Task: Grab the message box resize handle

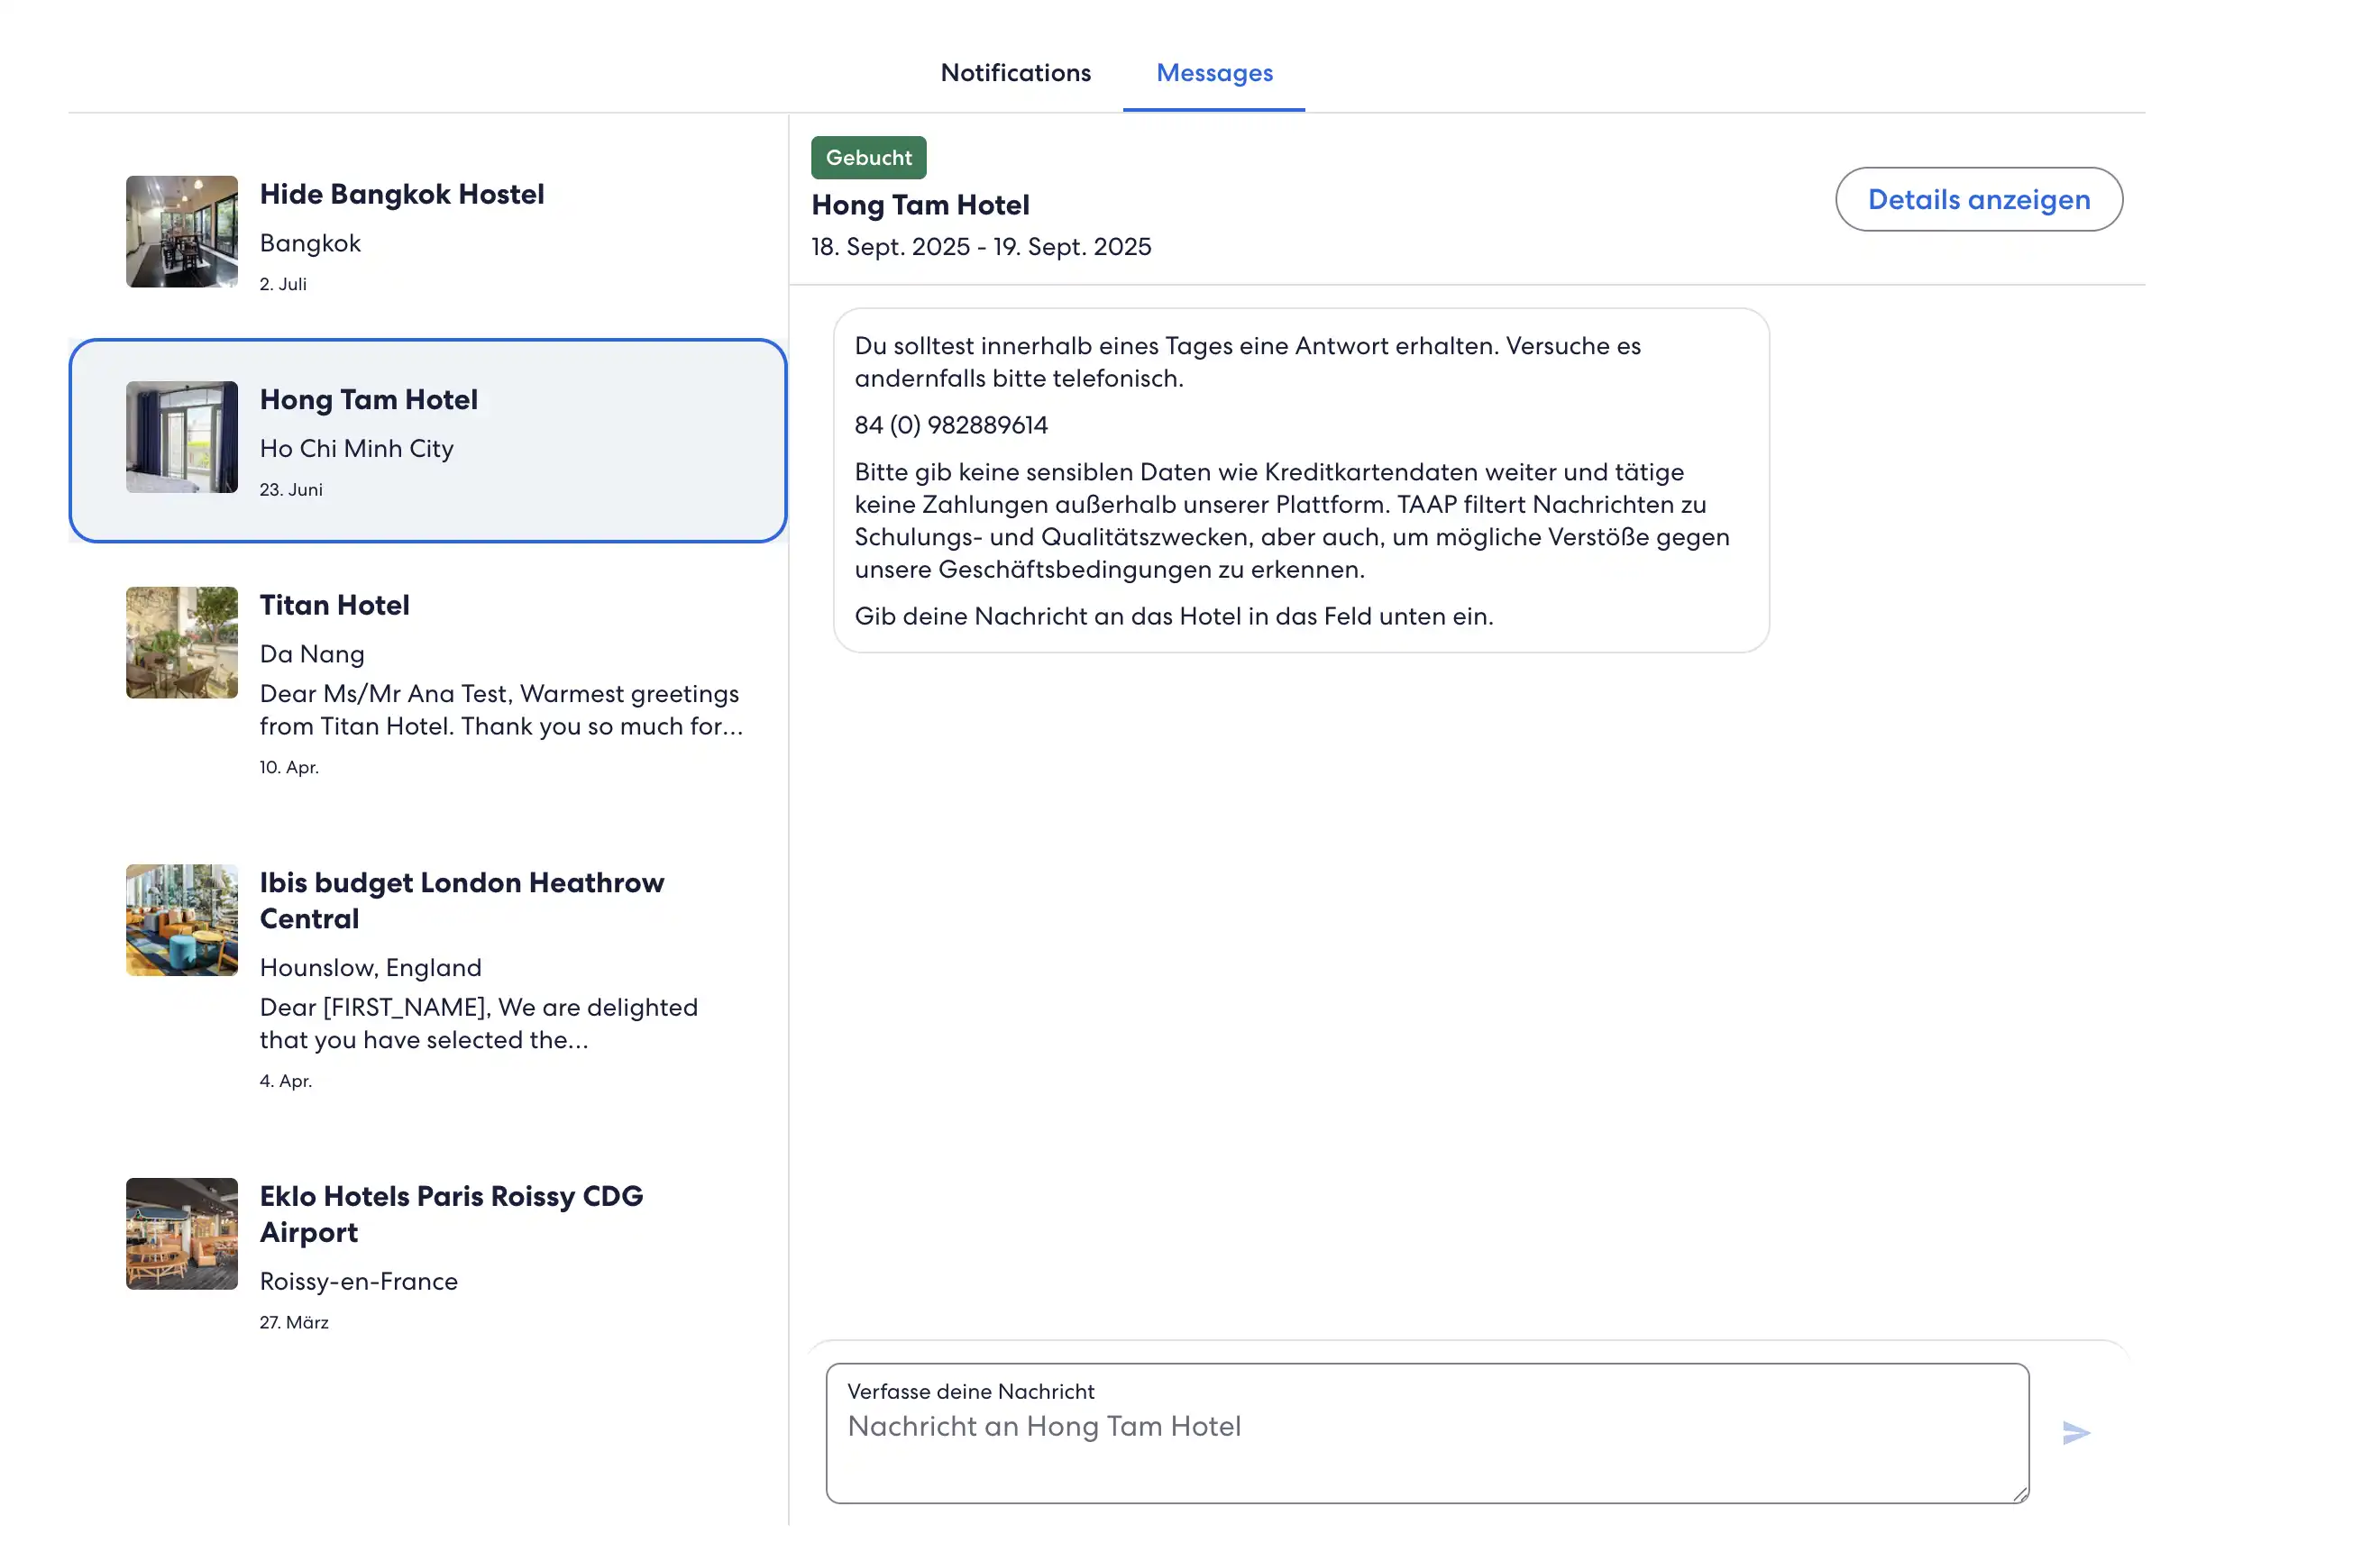Action: 2019,1493
